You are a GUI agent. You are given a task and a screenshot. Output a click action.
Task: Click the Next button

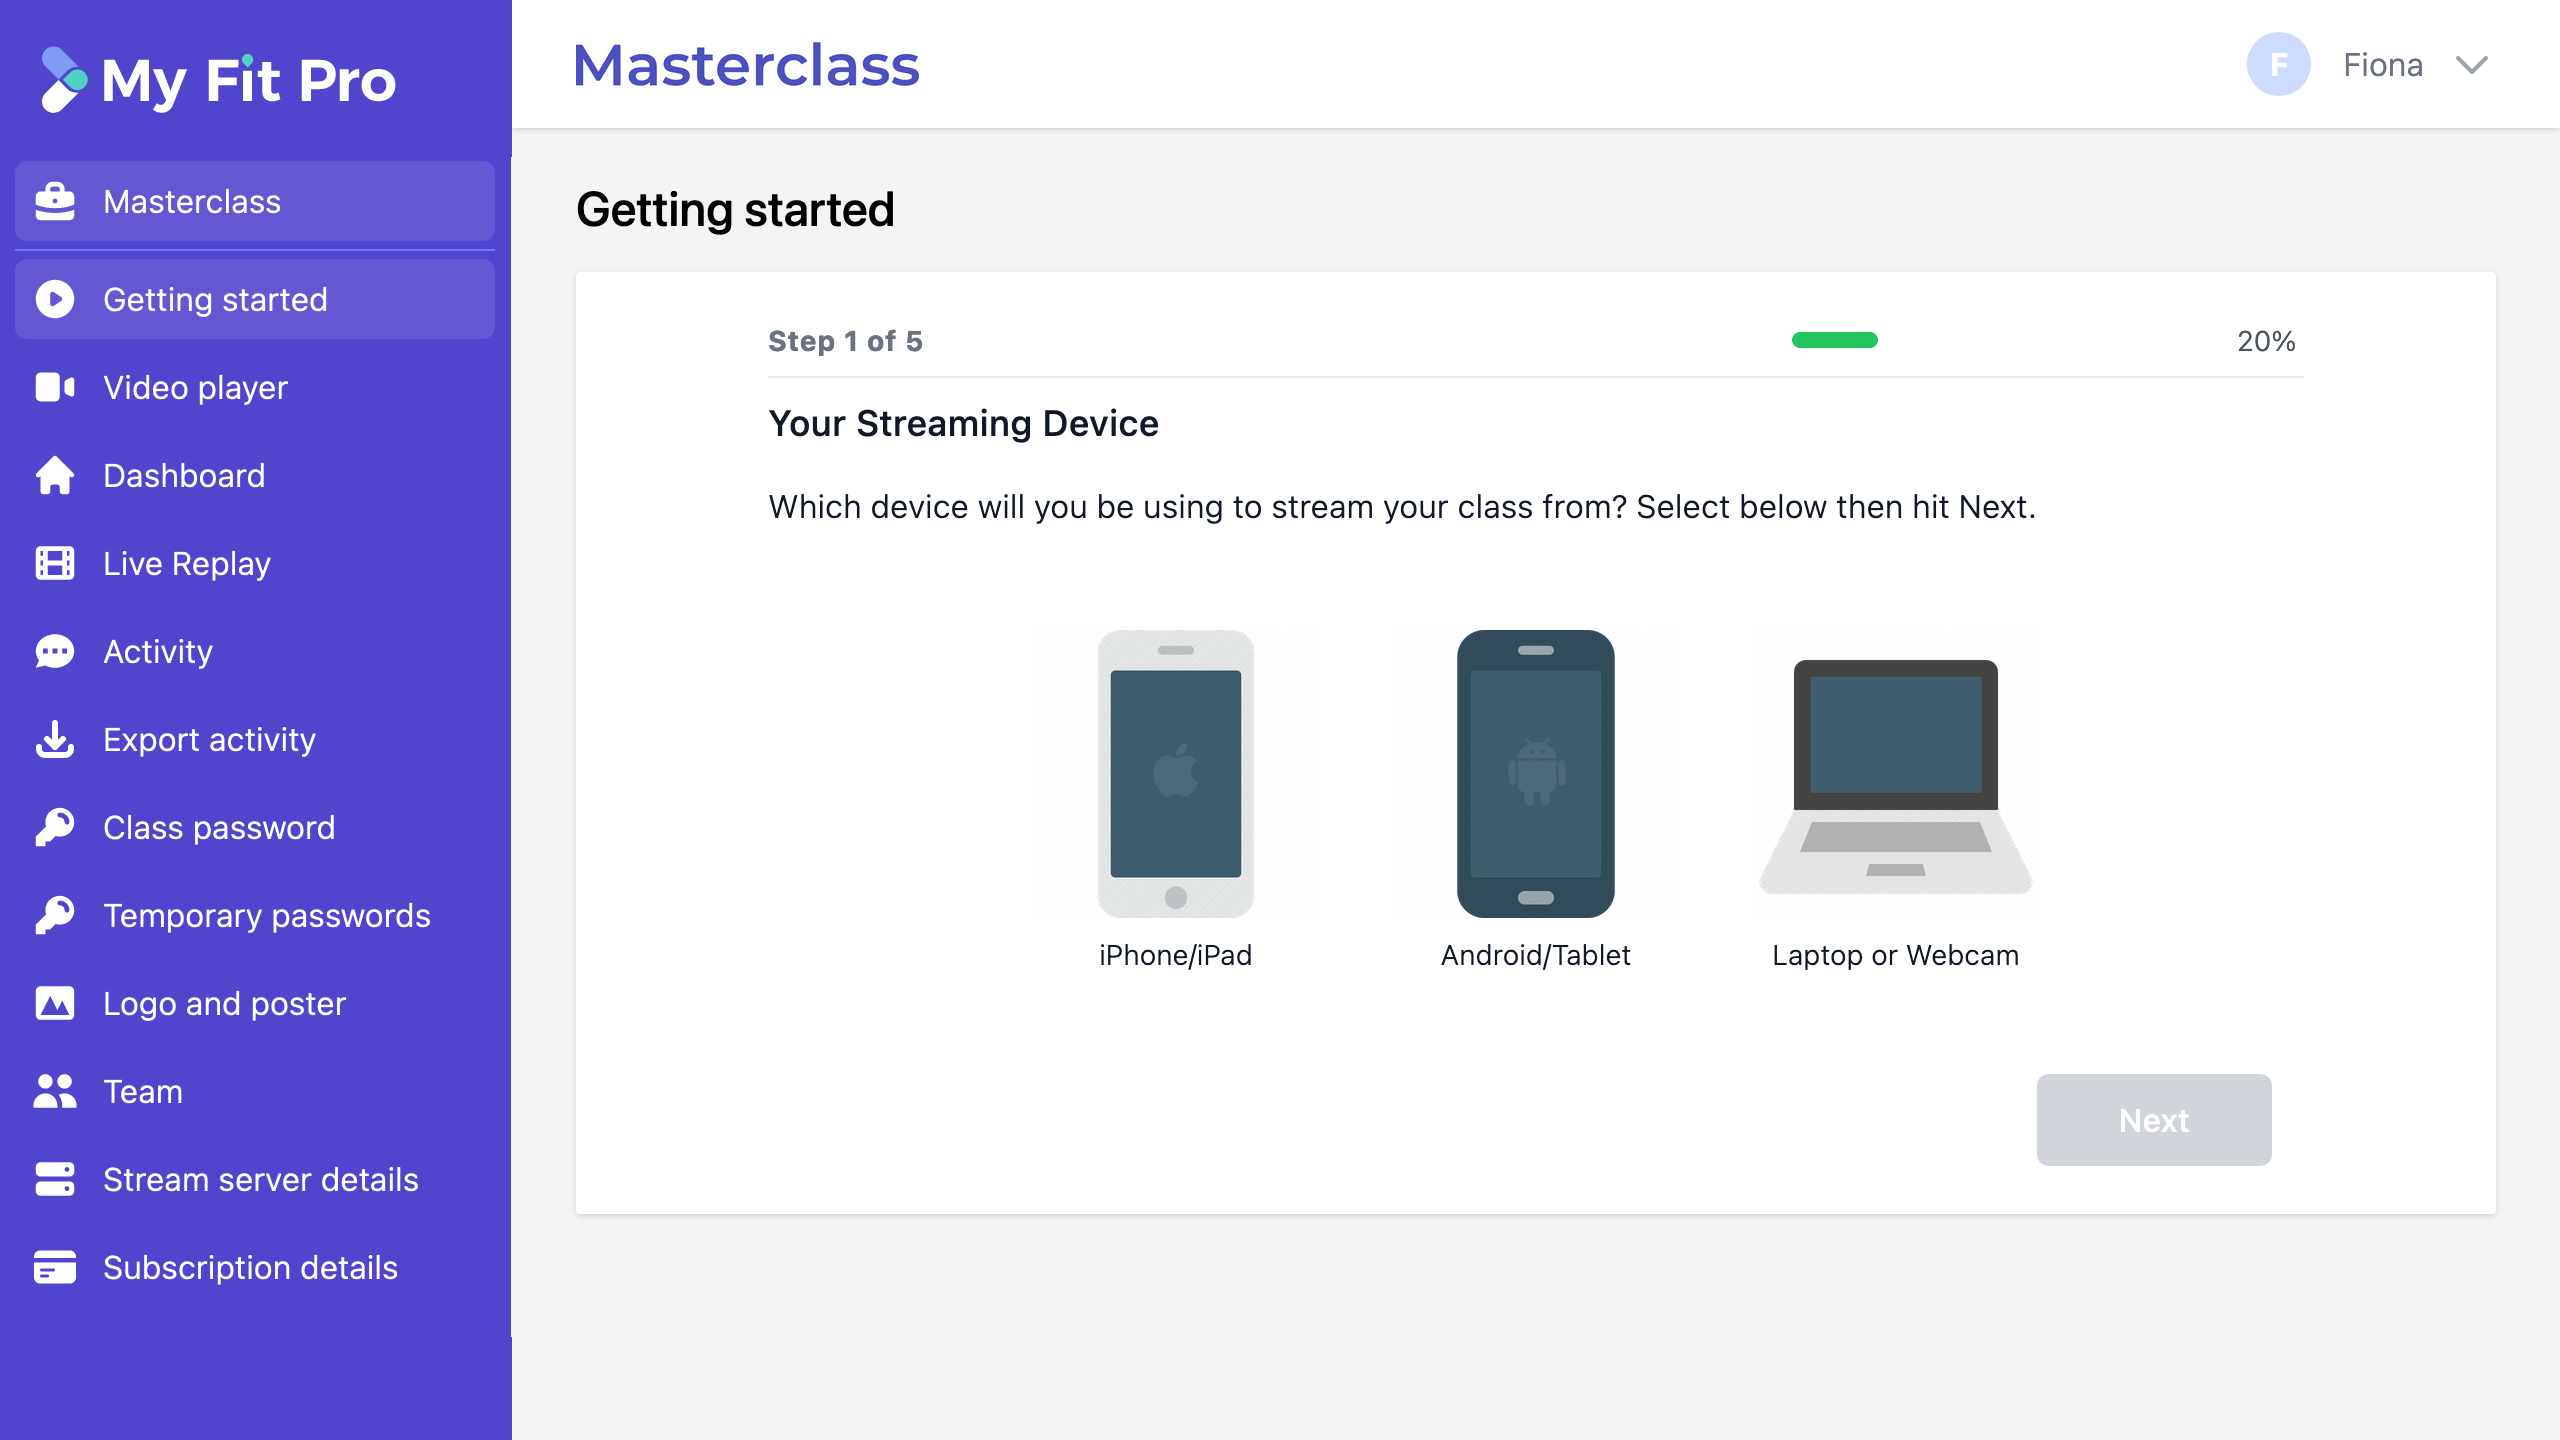(x=2154, y=1118)
